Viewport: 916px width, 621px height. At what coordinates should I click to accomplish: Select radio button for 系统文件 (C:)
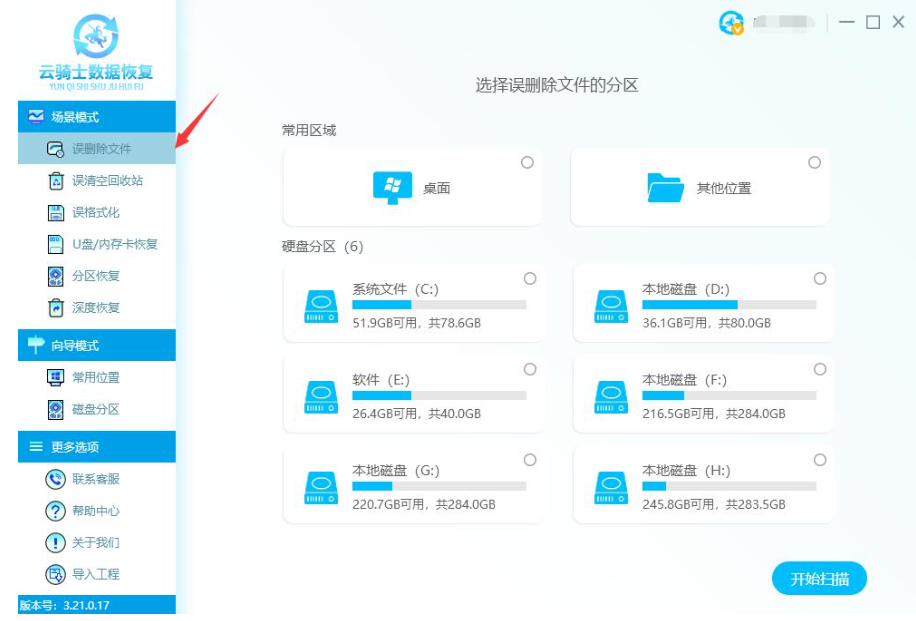coord(530,279)
